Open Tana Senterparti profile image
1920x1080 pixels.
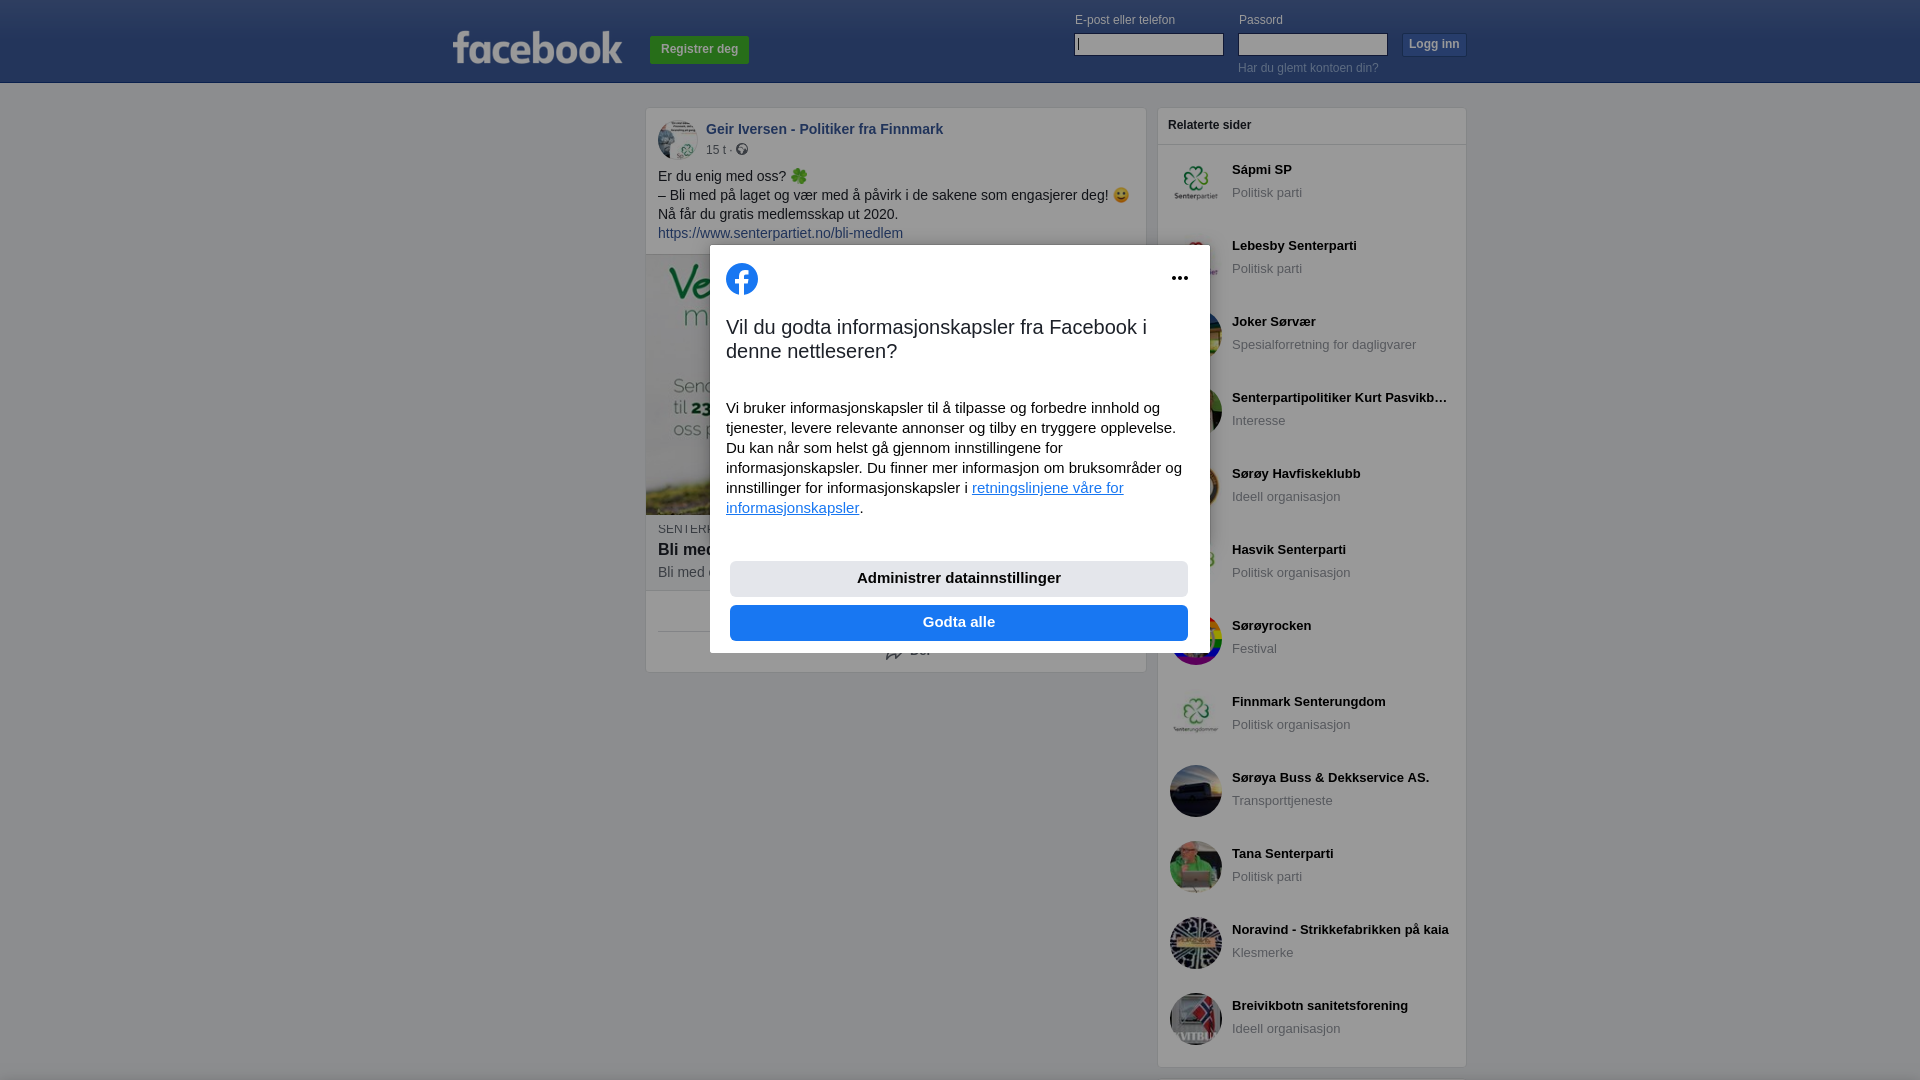point(1196,867)
